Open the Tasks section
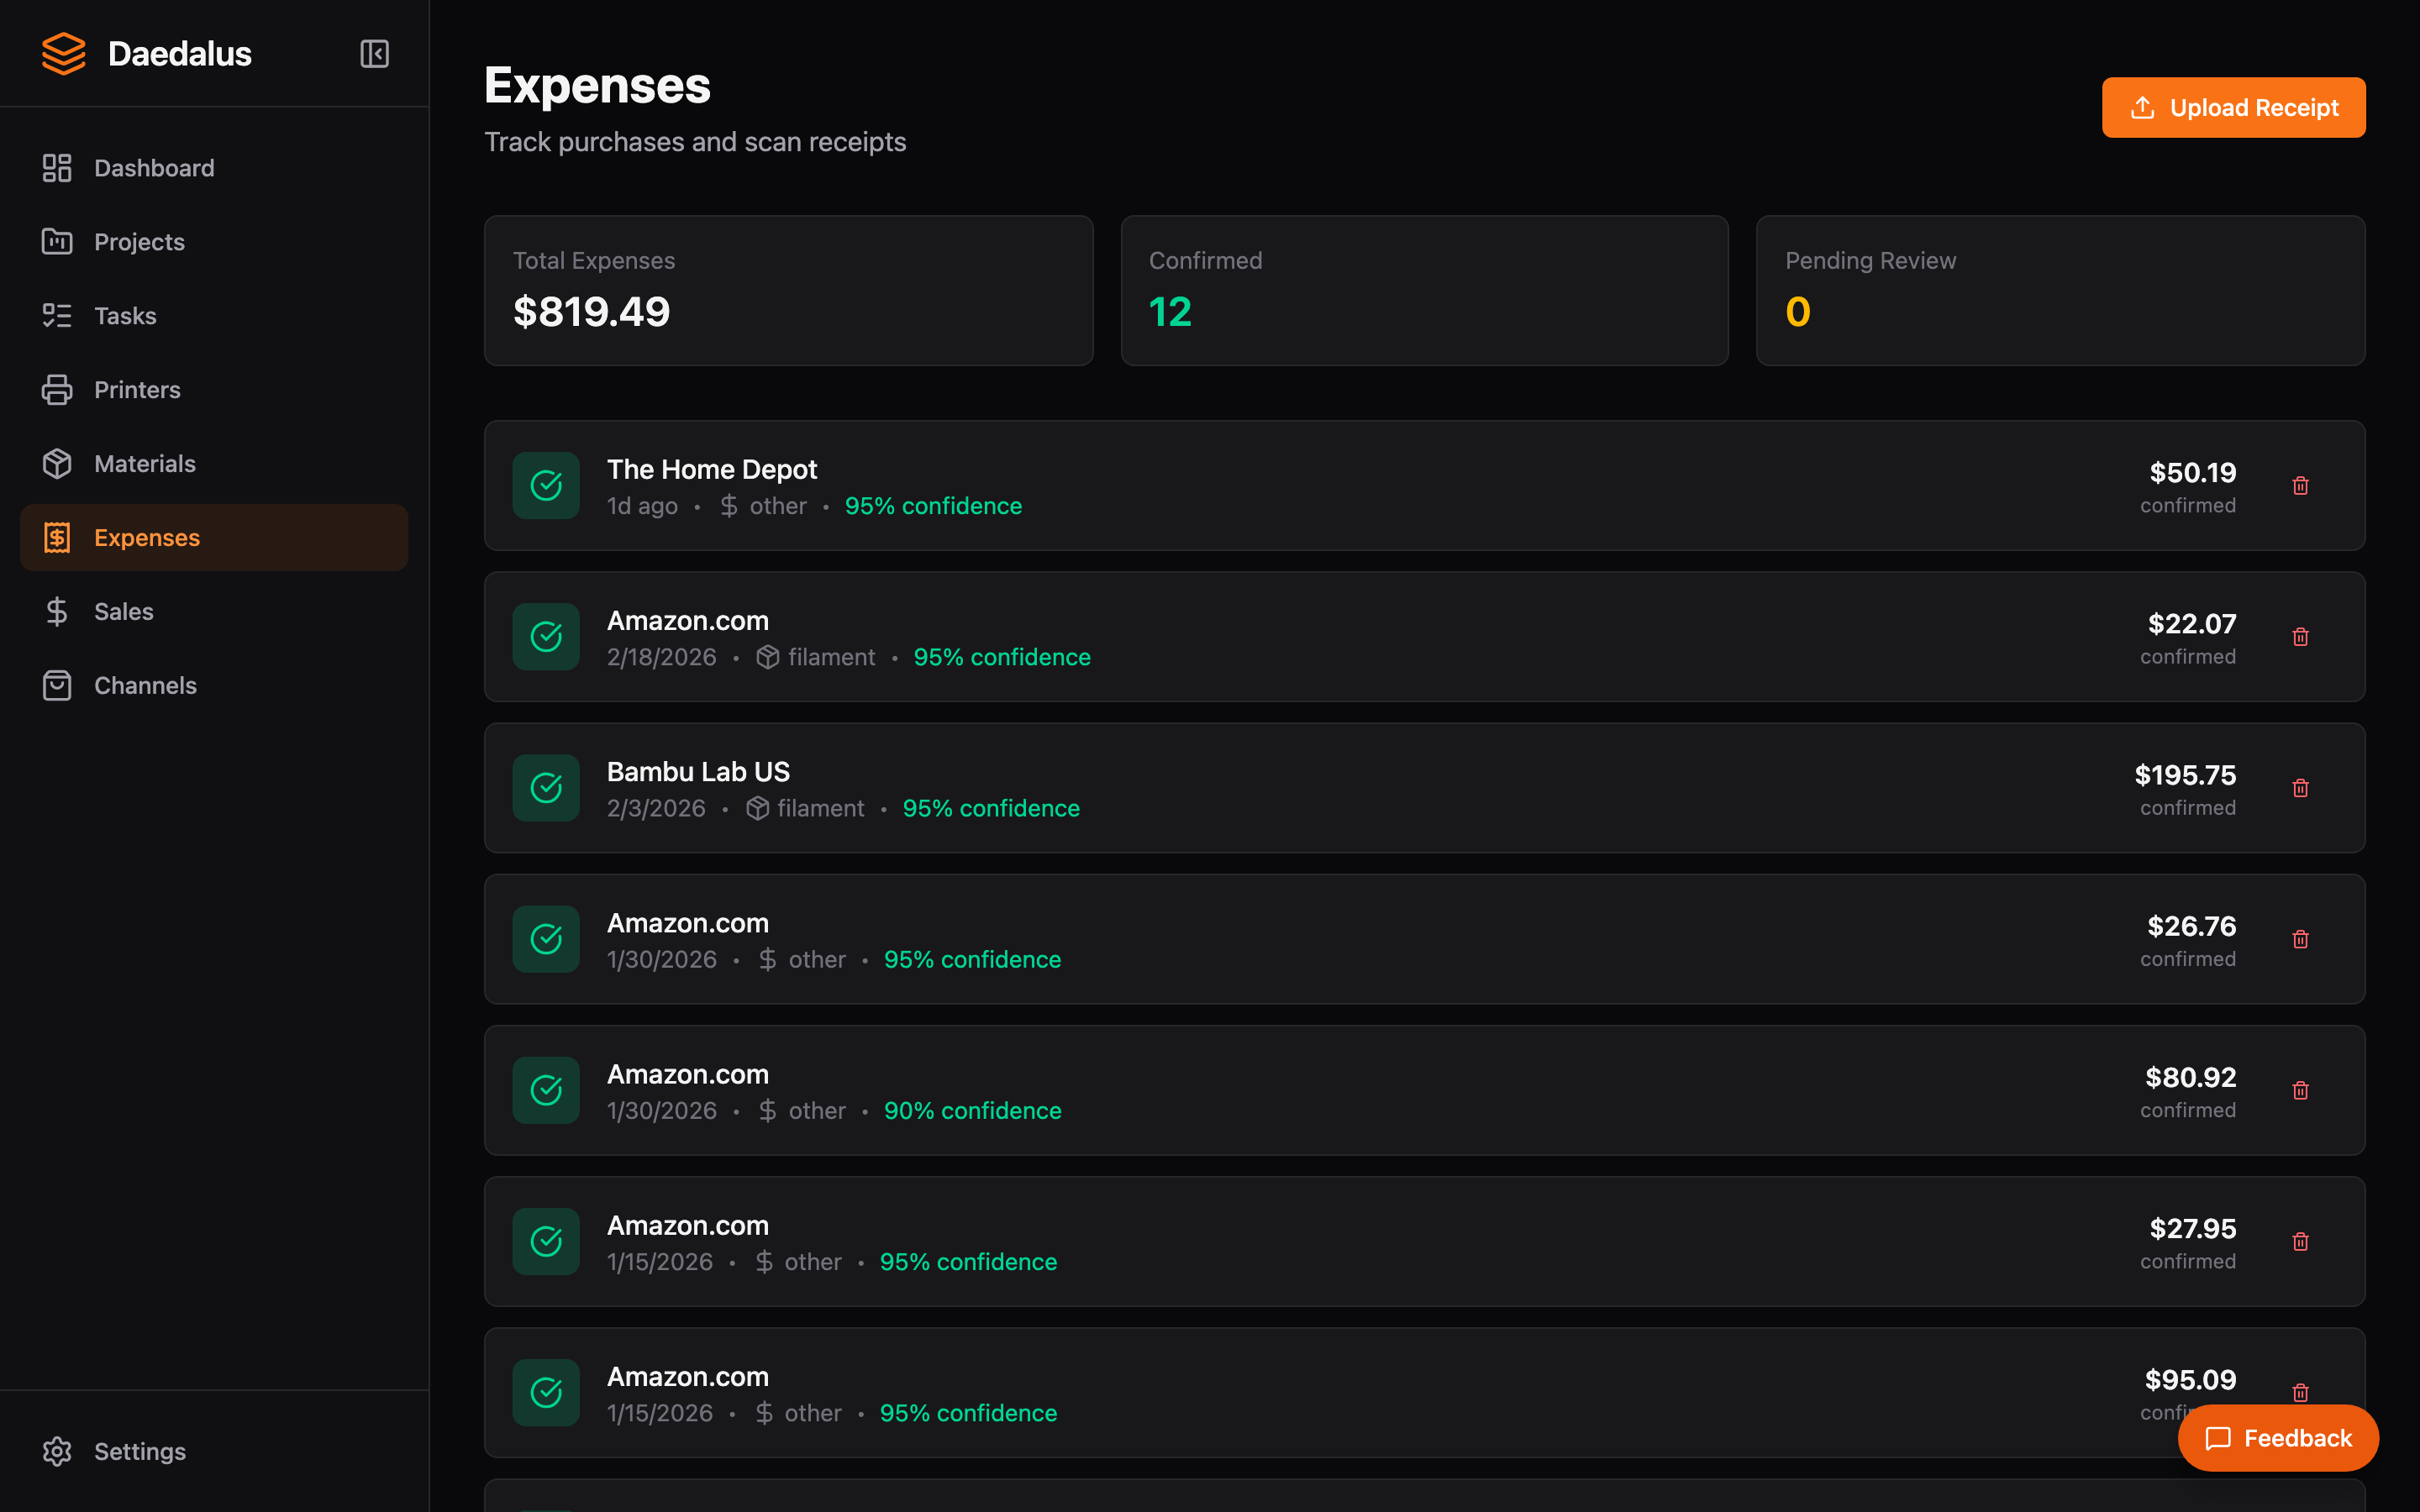This screenshot has height=1512, width=2420. point(124,315)
